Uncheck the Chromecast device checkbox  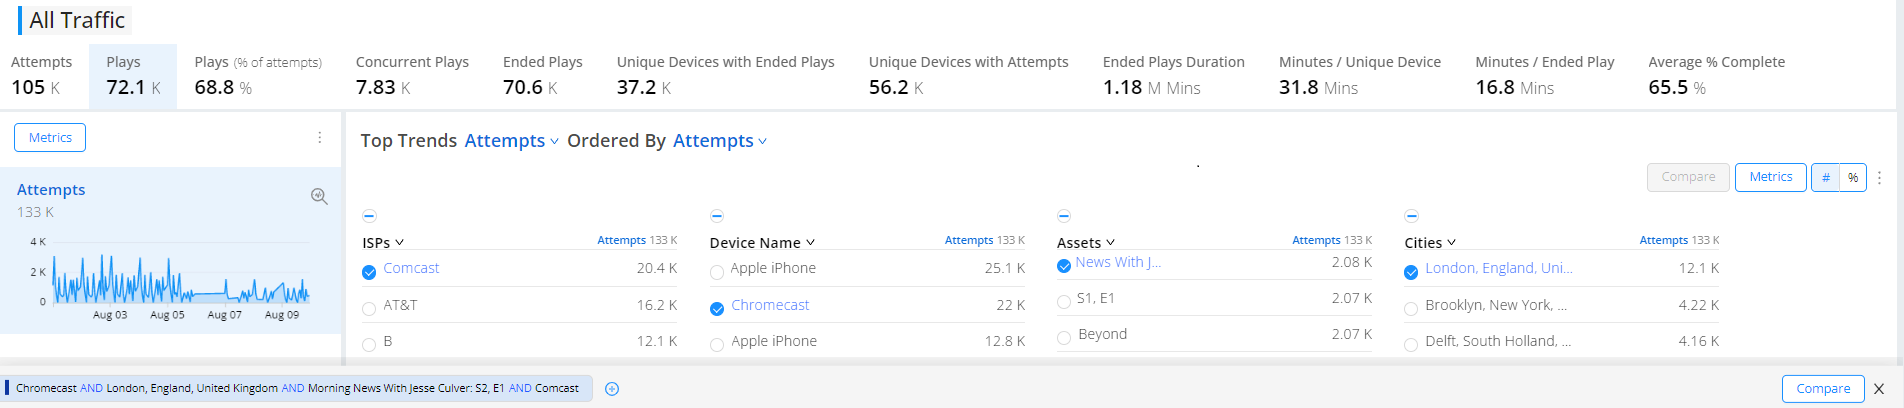click(717, 309)
